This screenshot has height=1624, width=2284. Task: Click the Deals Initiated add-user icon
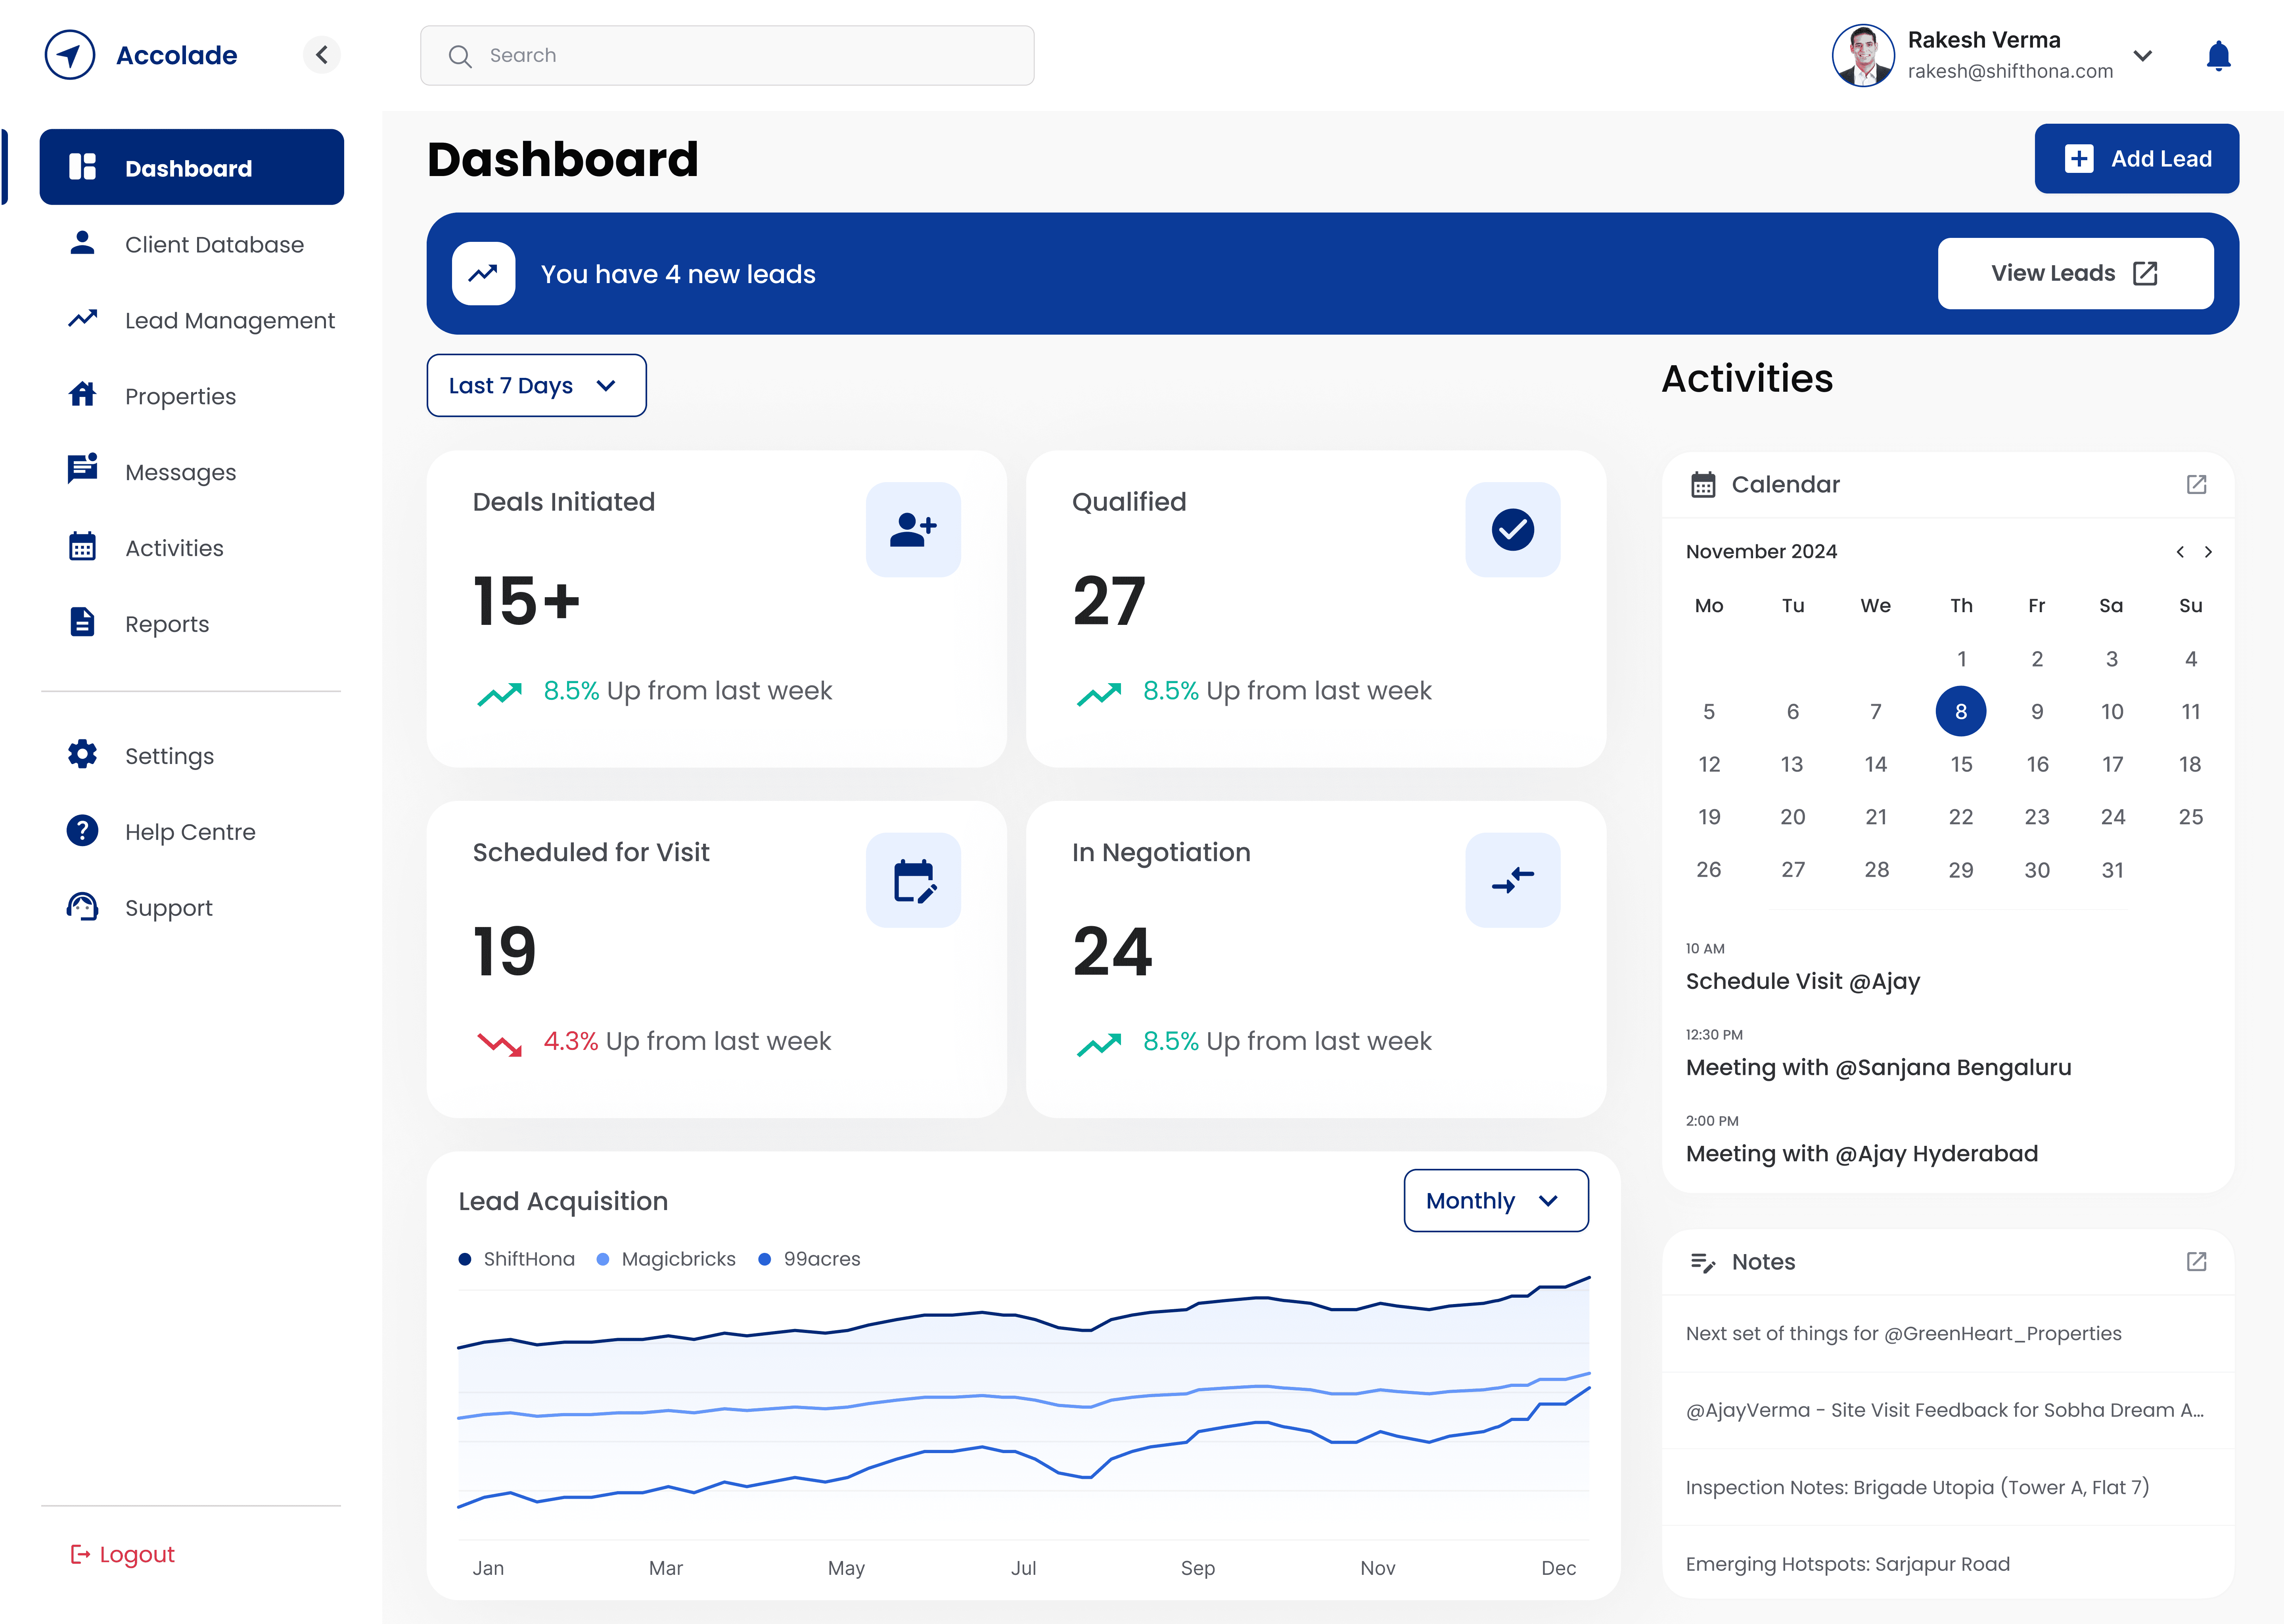(912, 530)
